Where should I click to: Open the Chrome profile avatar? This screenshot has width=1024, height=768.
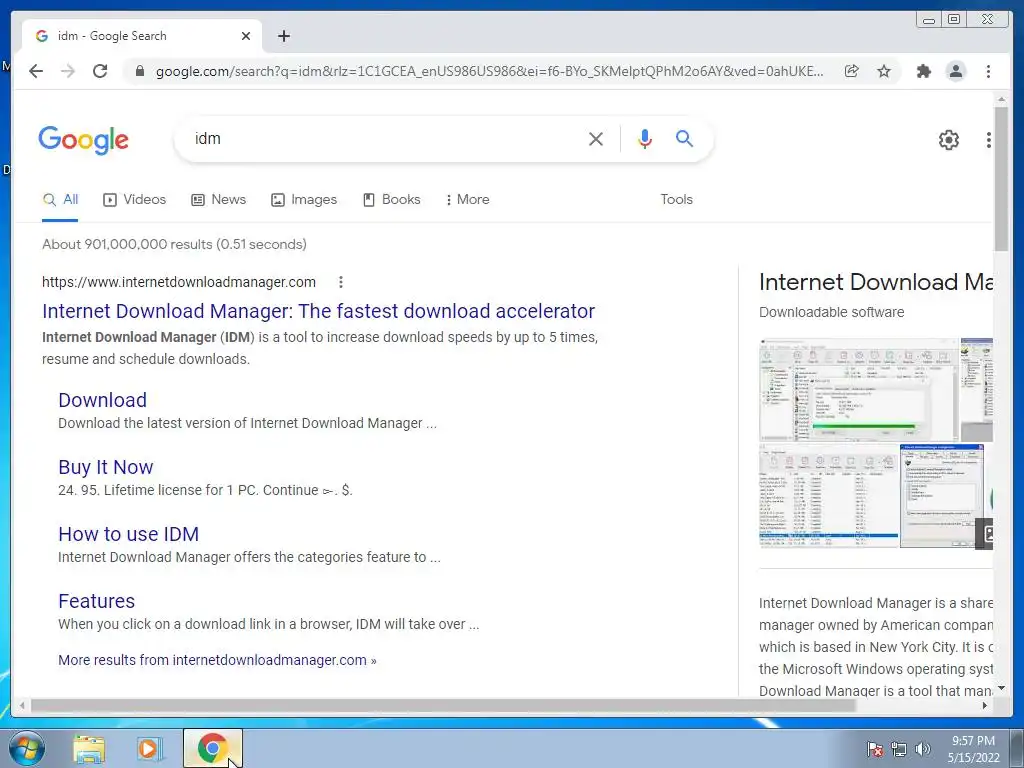coord(955,71)
